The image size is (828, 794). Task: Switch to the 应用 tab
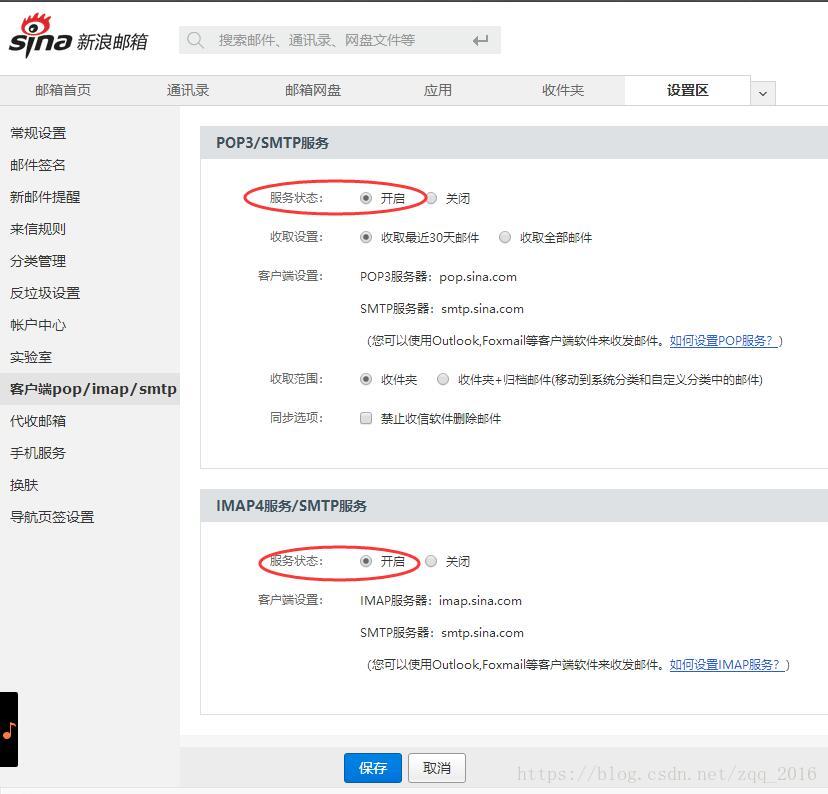point(438,90)
